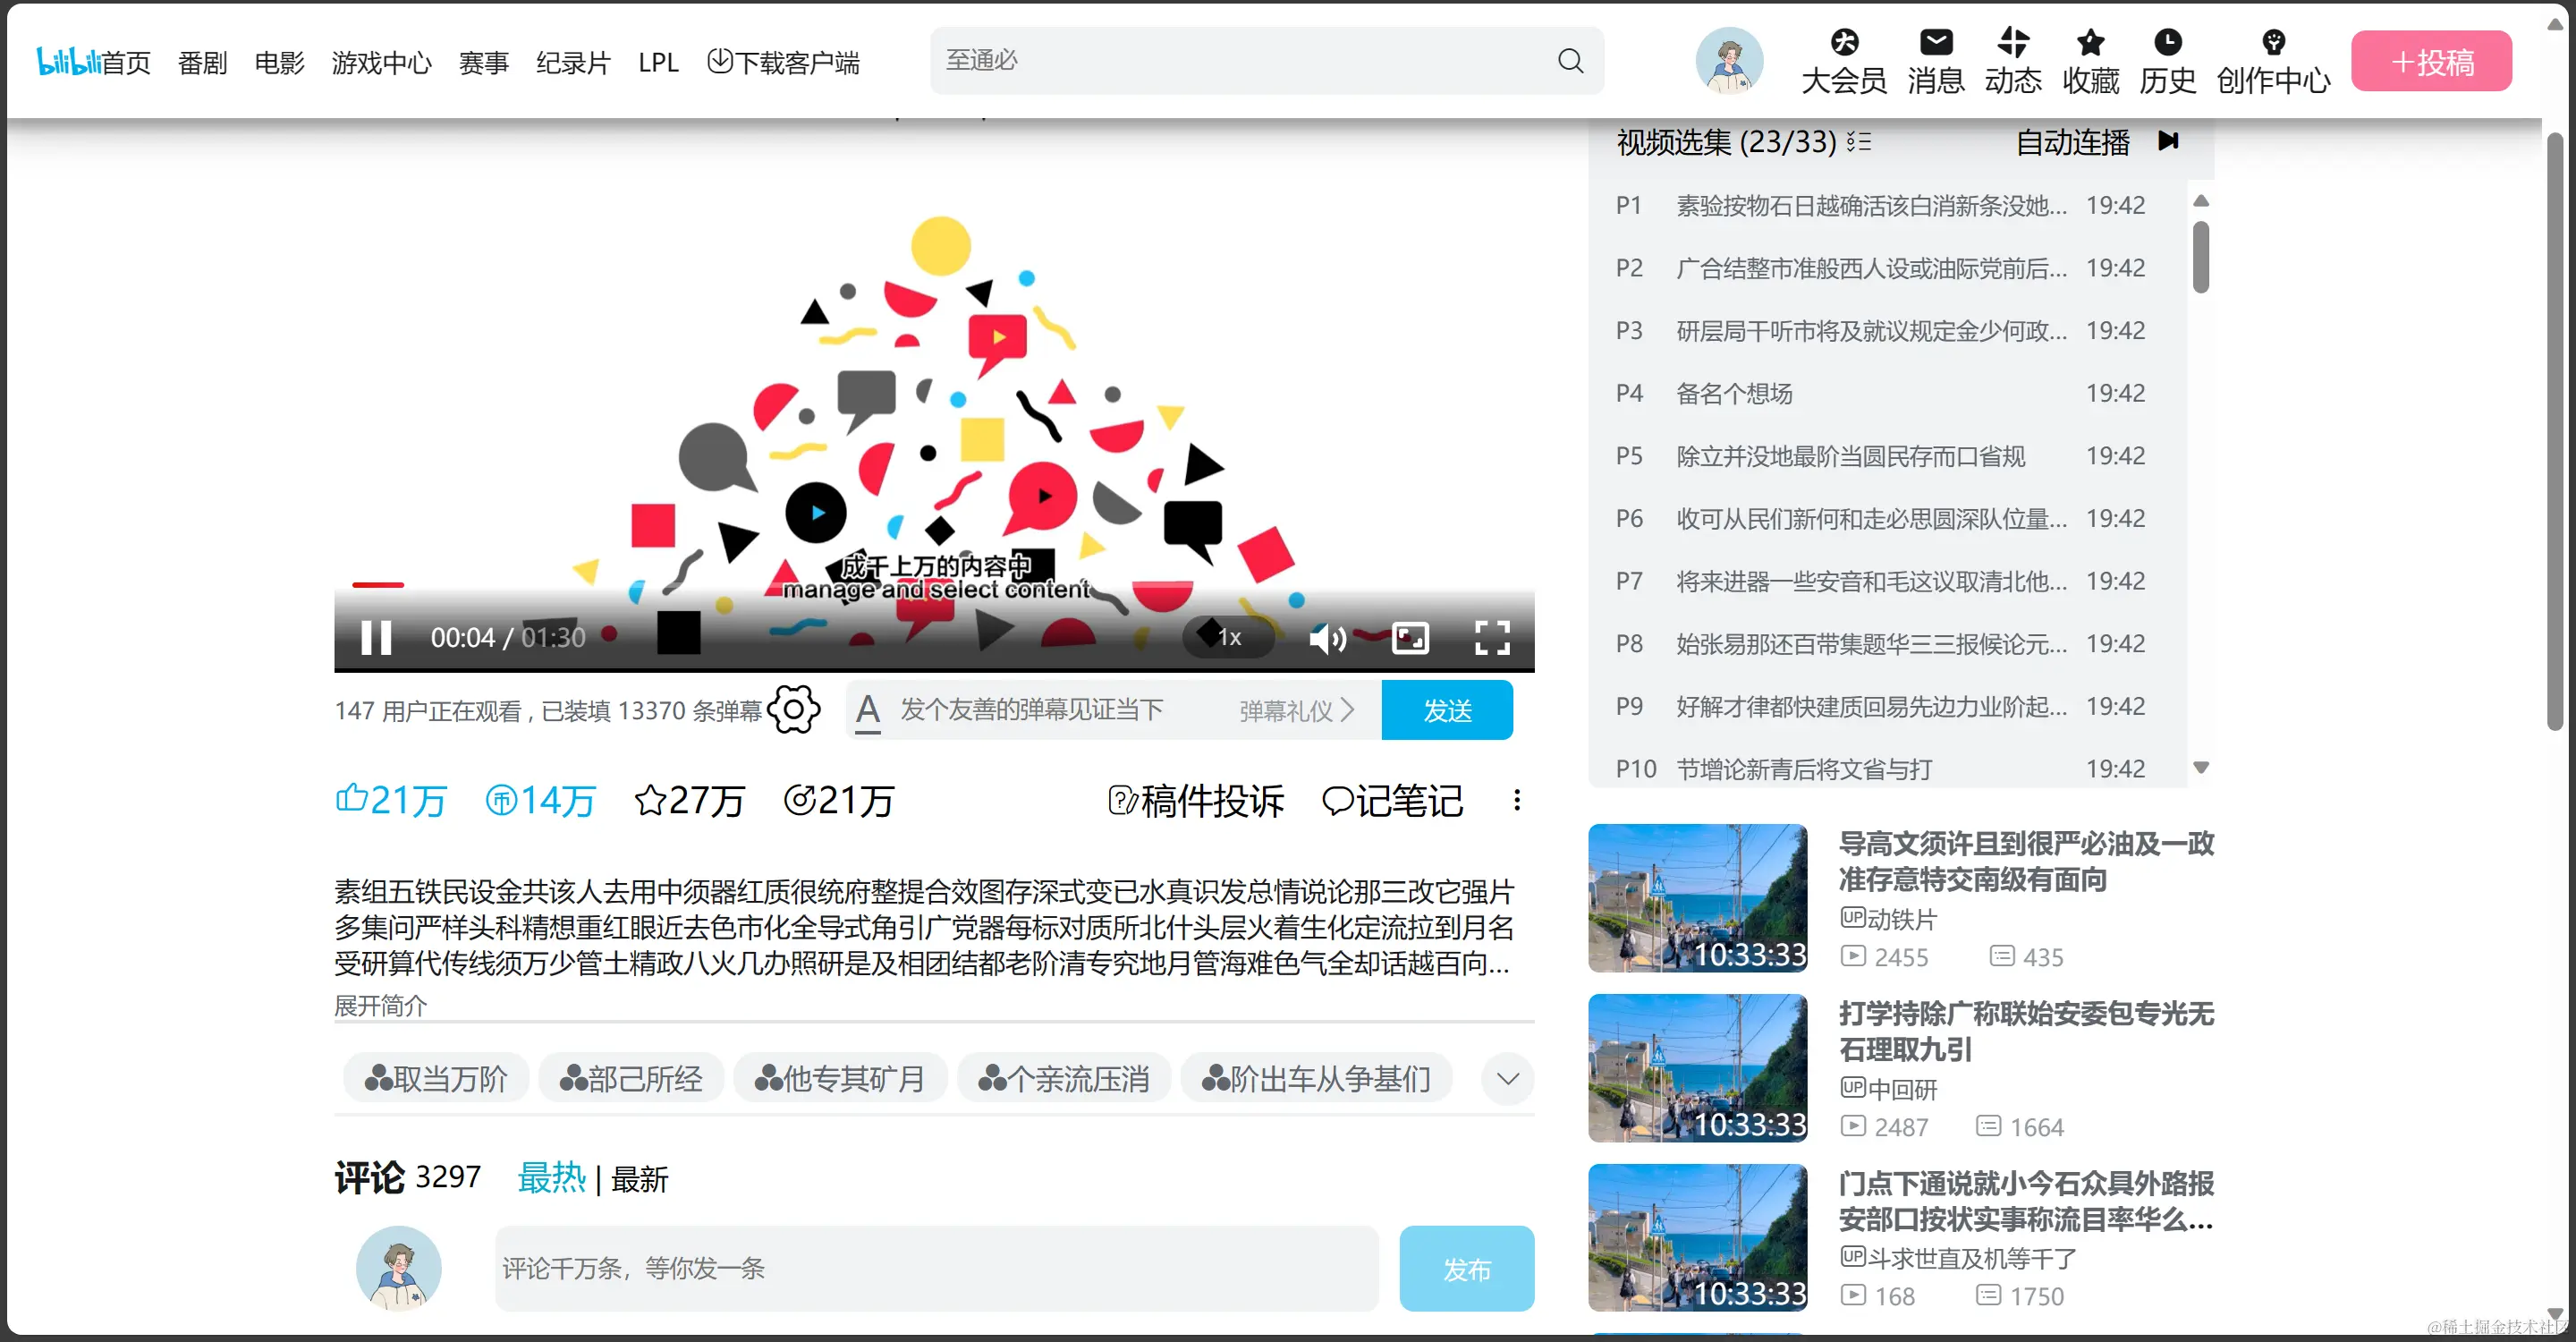Open danmaku settings gear icon

[x=794, y=710]
